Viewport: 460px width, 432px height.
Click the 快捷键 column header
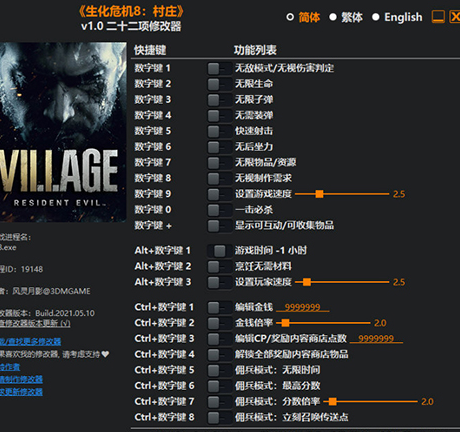click(150, 50)
